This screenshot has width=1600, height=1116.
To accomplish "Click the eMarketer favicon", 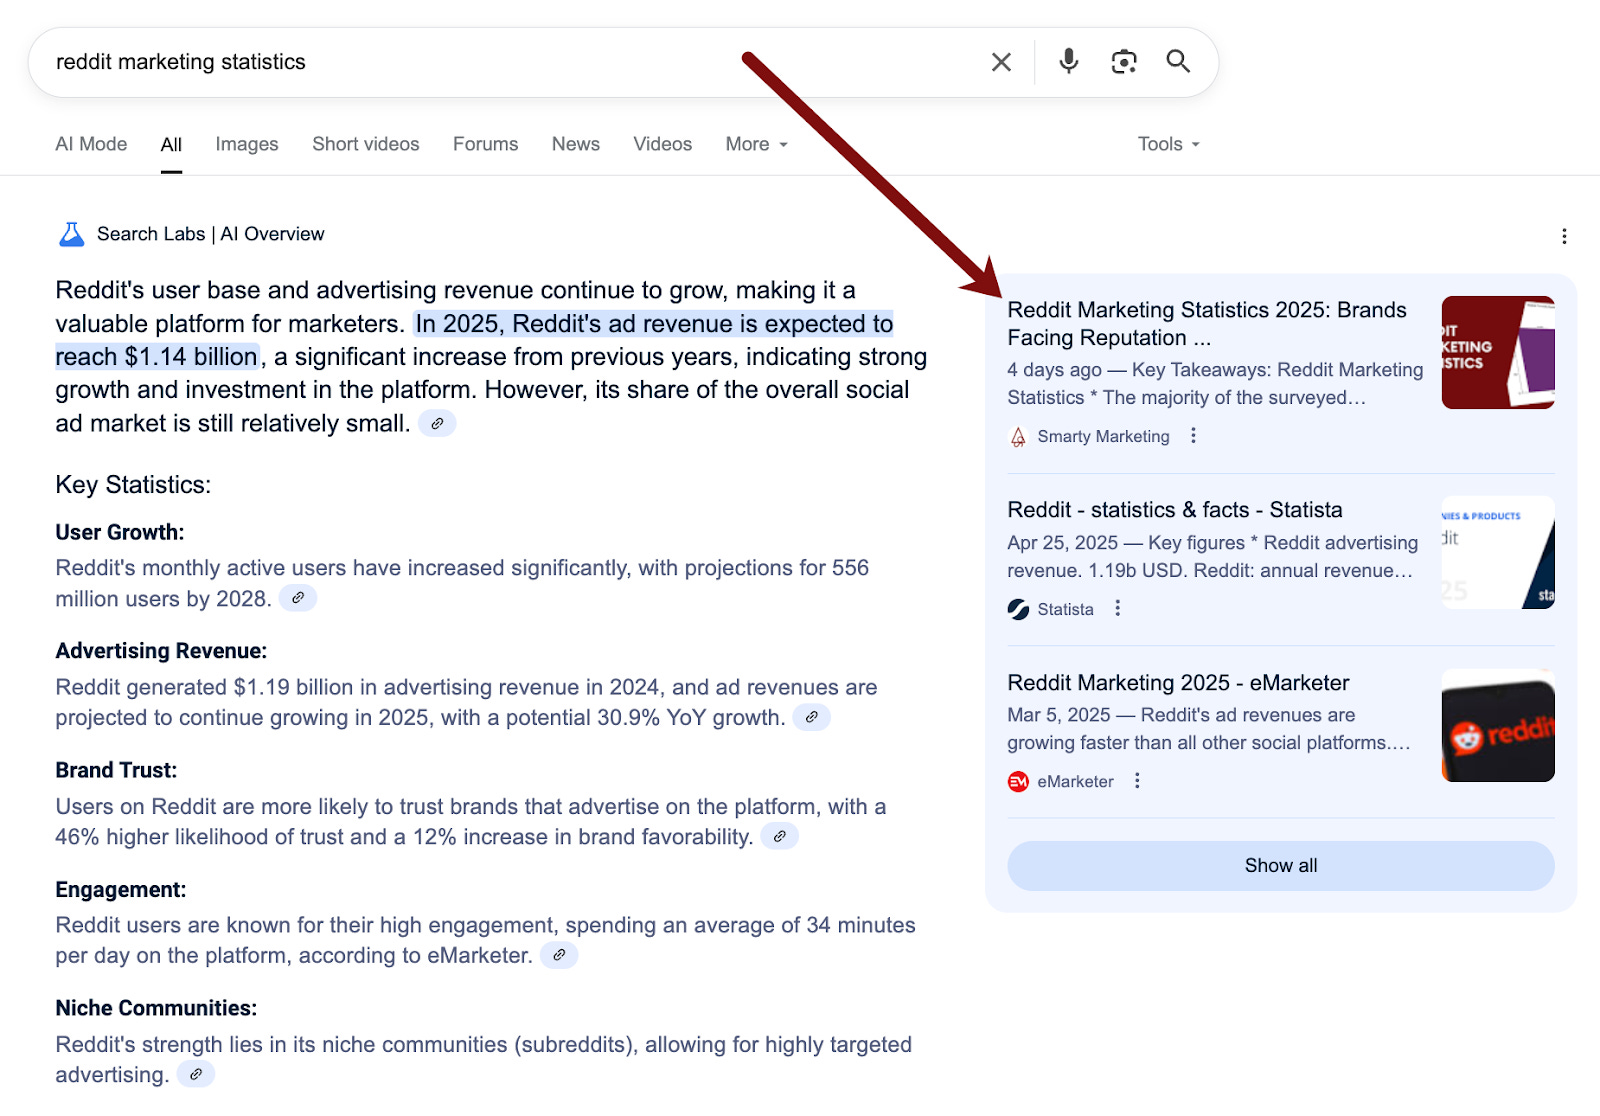I will pos(1018,782).
